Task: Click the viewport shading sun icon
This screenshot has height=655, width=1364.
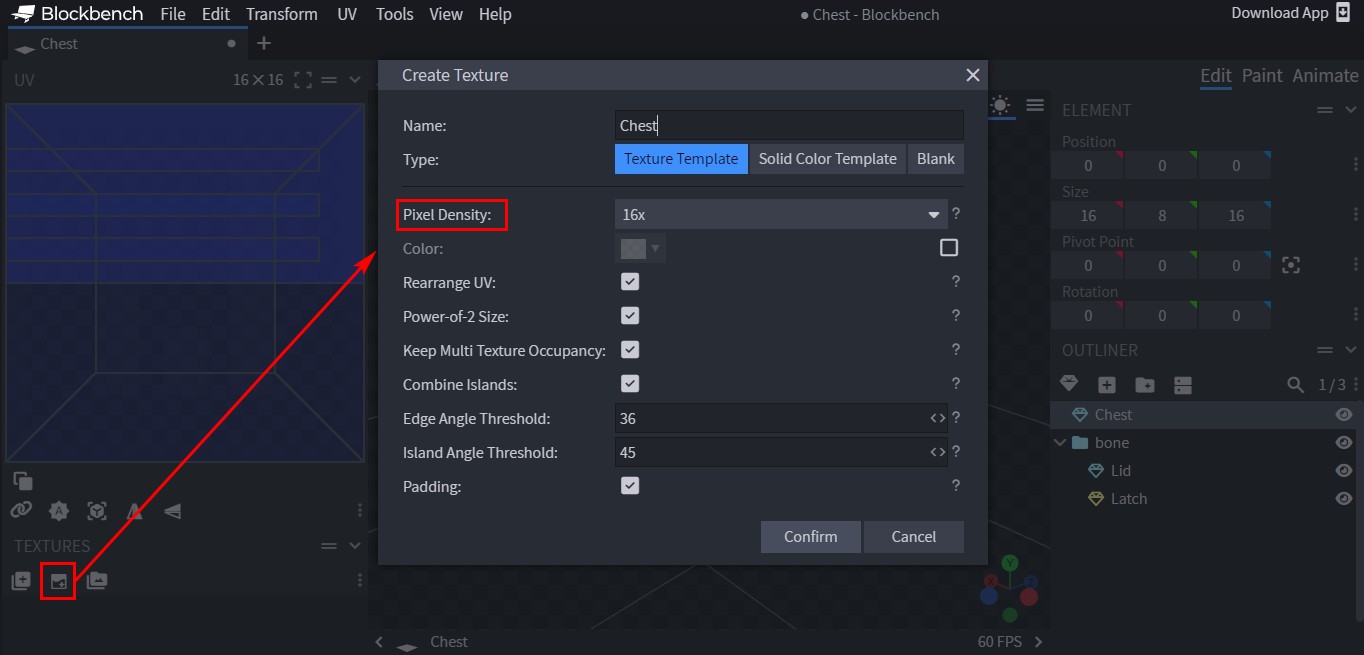Action: click(1000, 105)
